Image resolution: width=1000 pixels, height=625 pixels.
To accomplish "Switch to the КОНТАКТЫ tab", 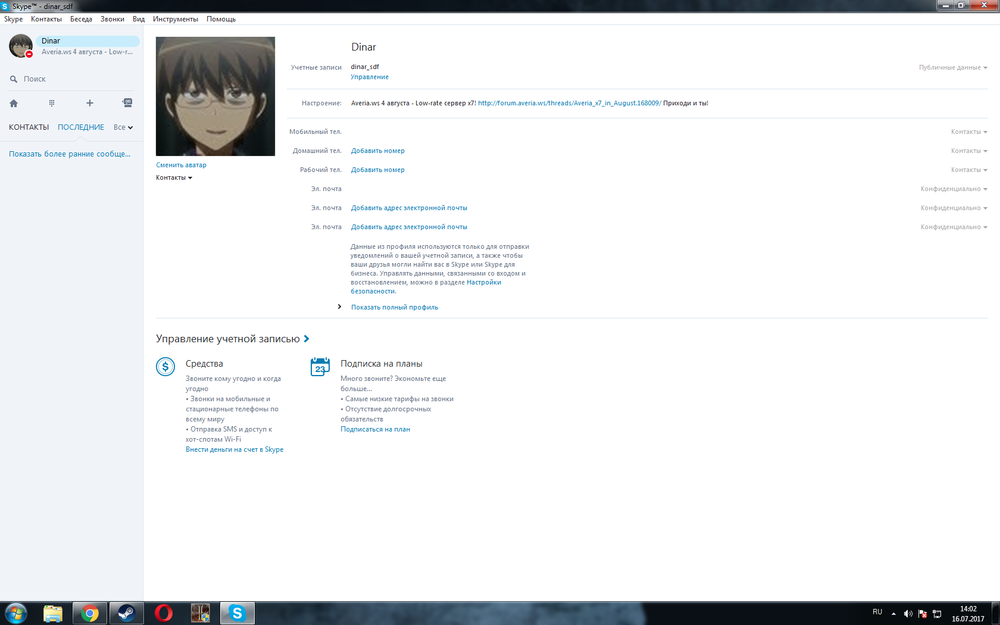I will pyautogui.click(x=29, y=128).
